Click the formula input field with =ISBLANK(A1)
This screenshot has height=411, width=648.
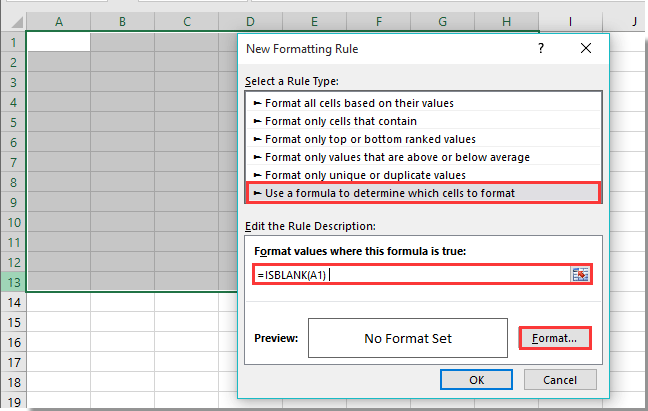(410, 274)
